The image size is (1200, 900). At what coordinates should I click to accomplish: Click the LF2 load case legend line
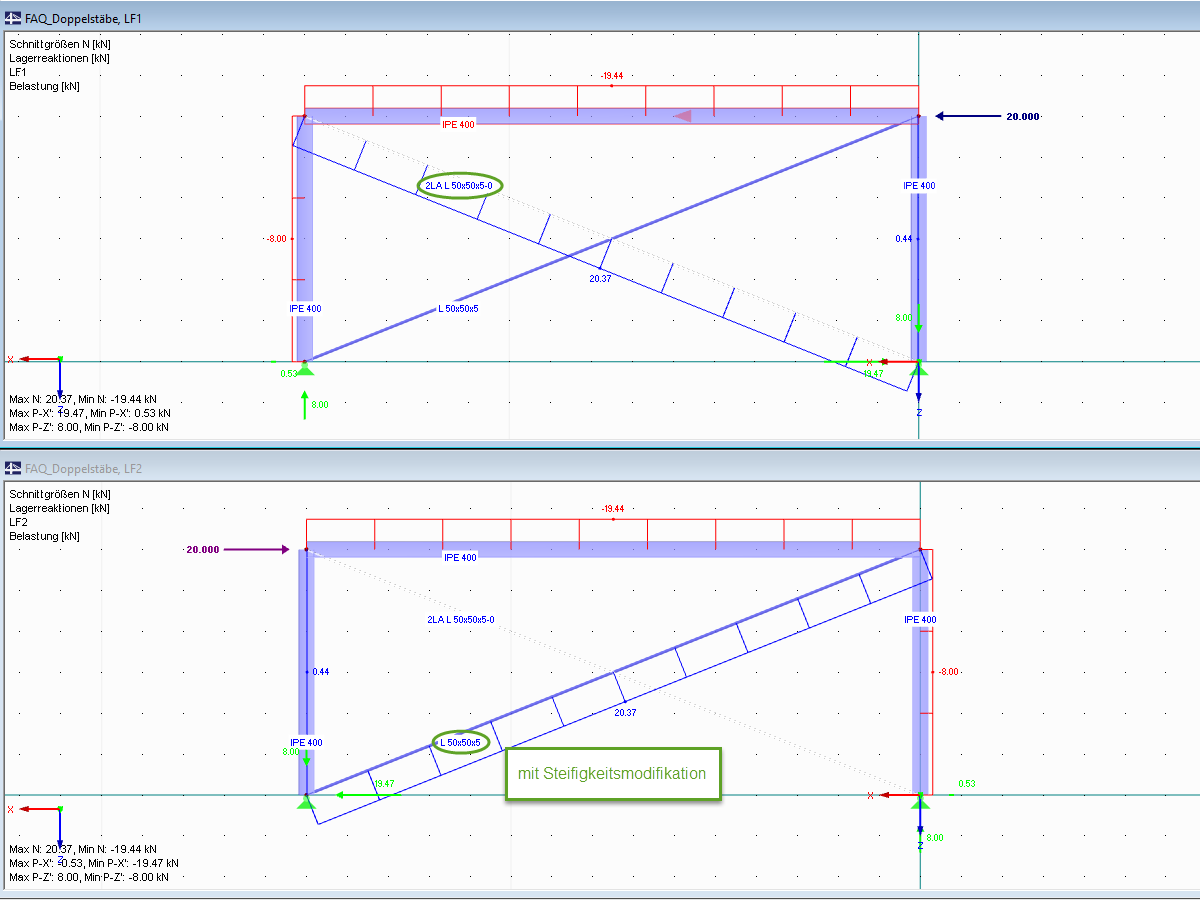(x=19, y=522)
